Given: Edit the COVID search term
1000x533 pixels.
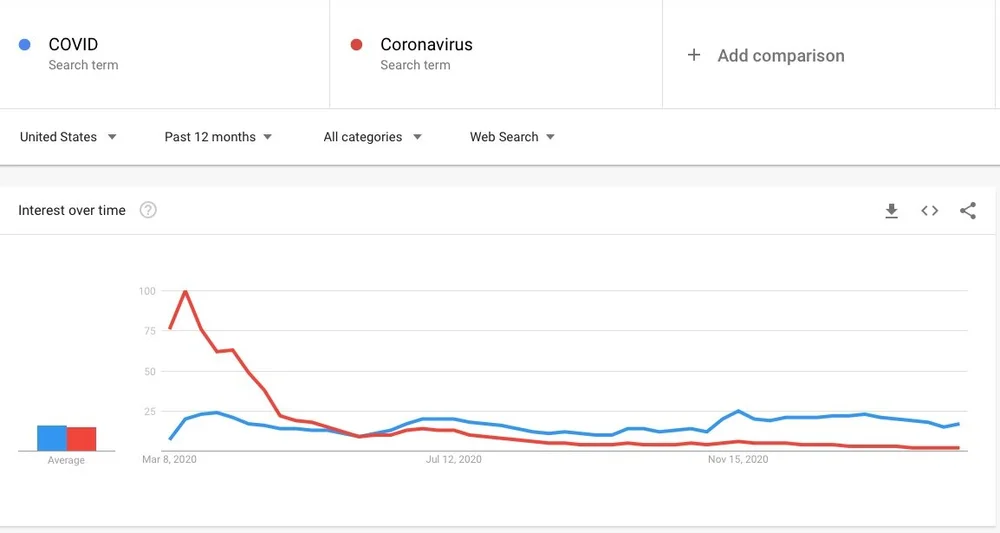Looking at the screenshot, I should (x=73, y=45).
